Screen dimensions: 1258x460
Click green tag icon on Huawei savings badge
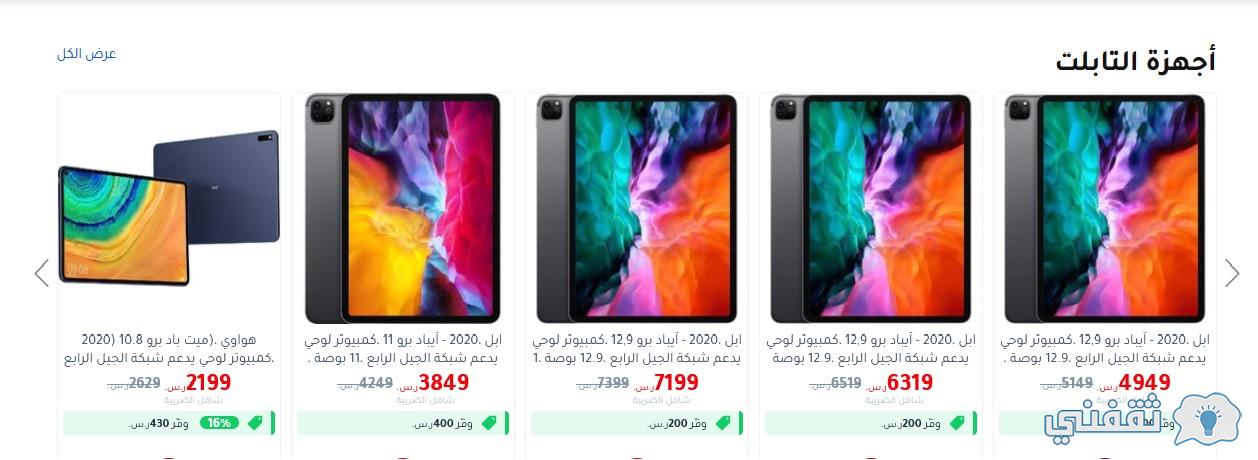[x=255, y=423]
